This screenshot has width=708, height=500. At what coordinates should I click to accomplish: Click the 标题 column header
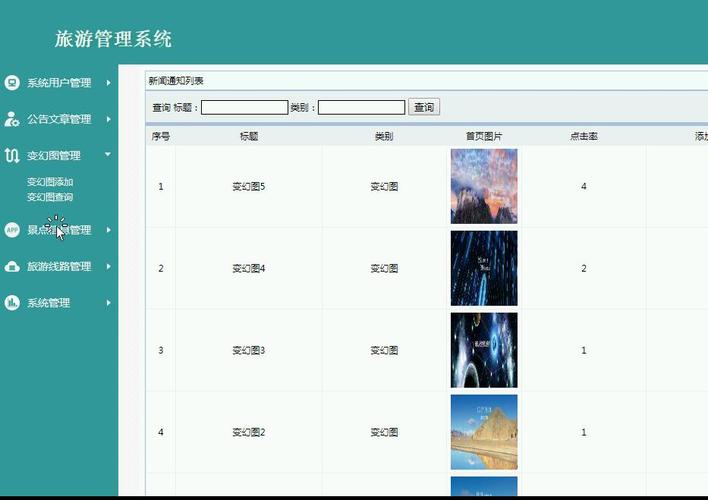point(249,136)
